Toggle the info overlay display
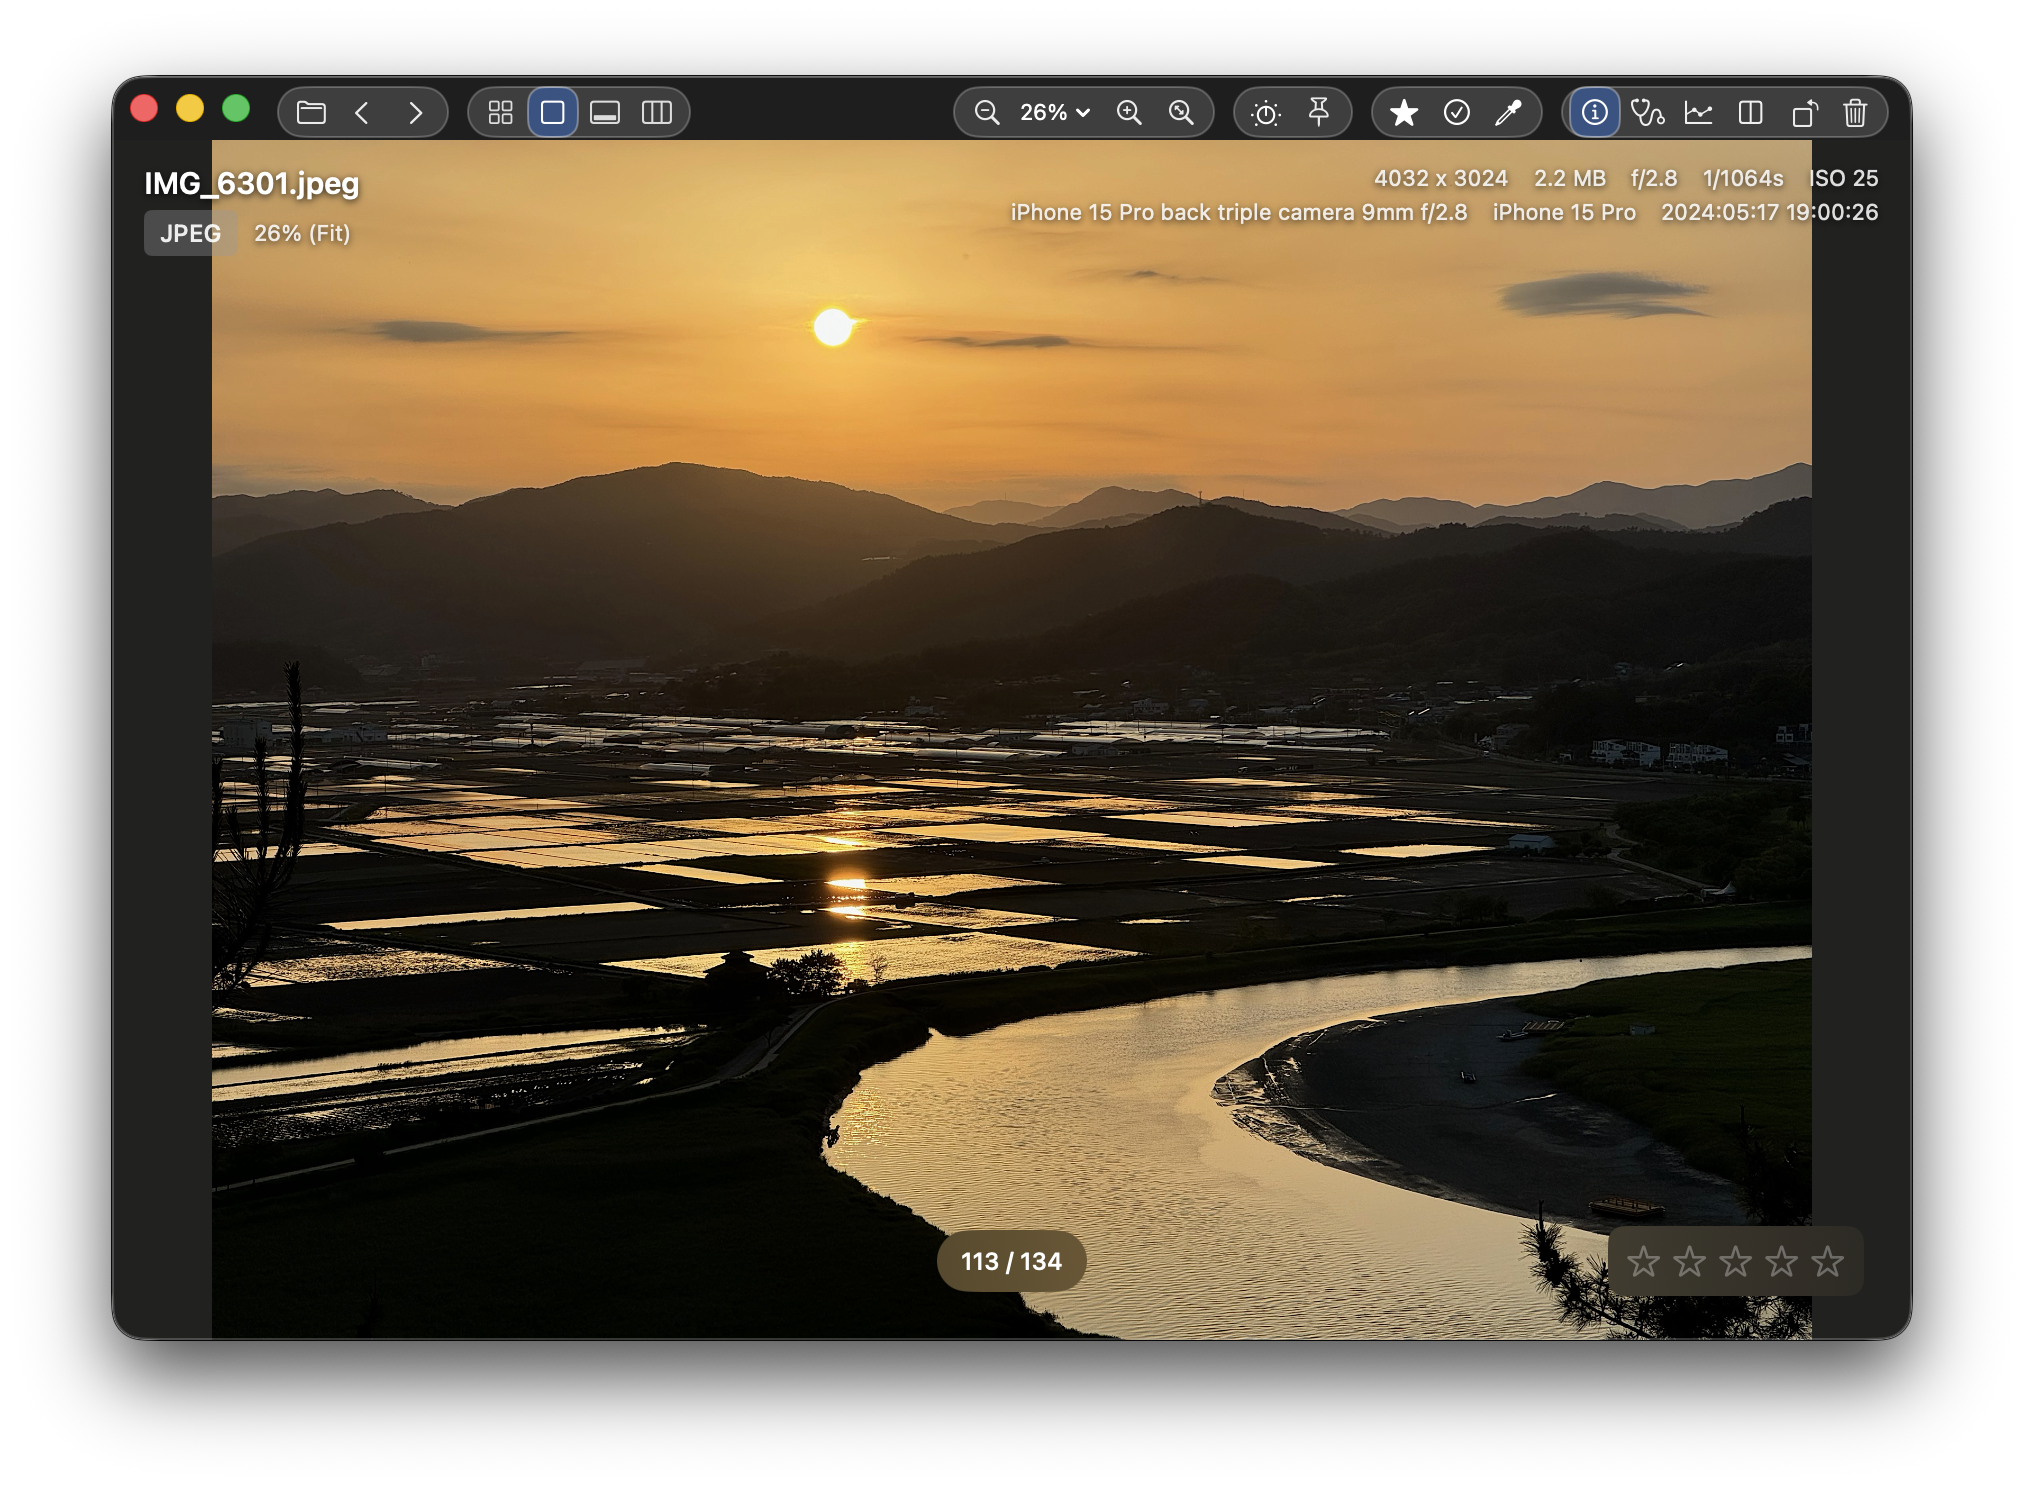 click(x=1593, y=112)
